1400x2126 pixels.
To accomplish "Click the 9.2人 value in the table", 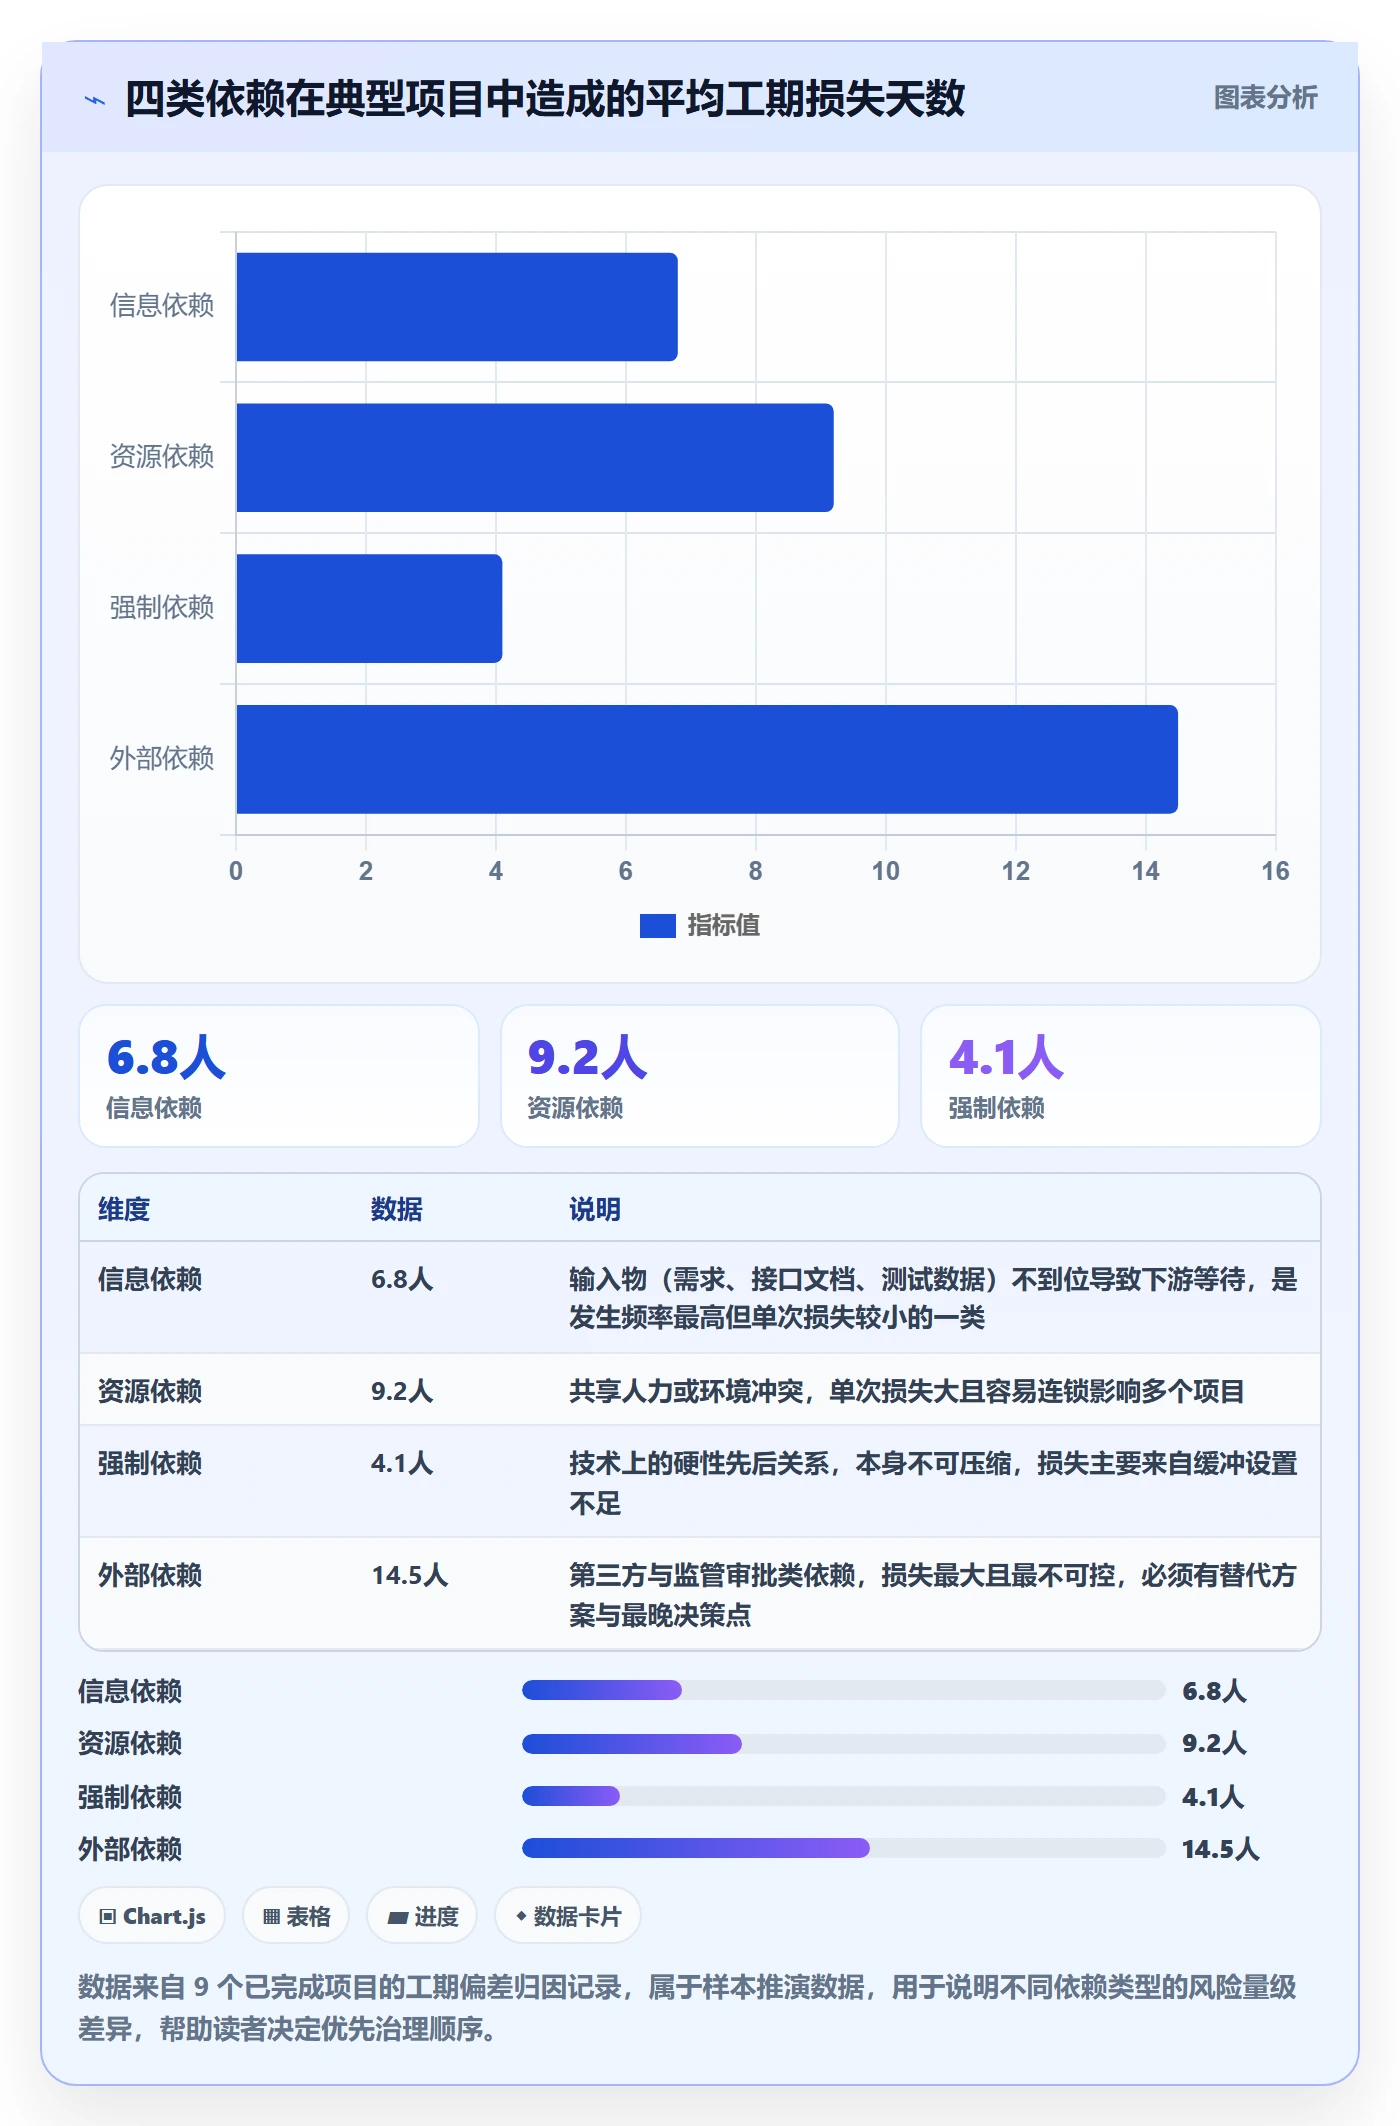I will pos(402,1392).
